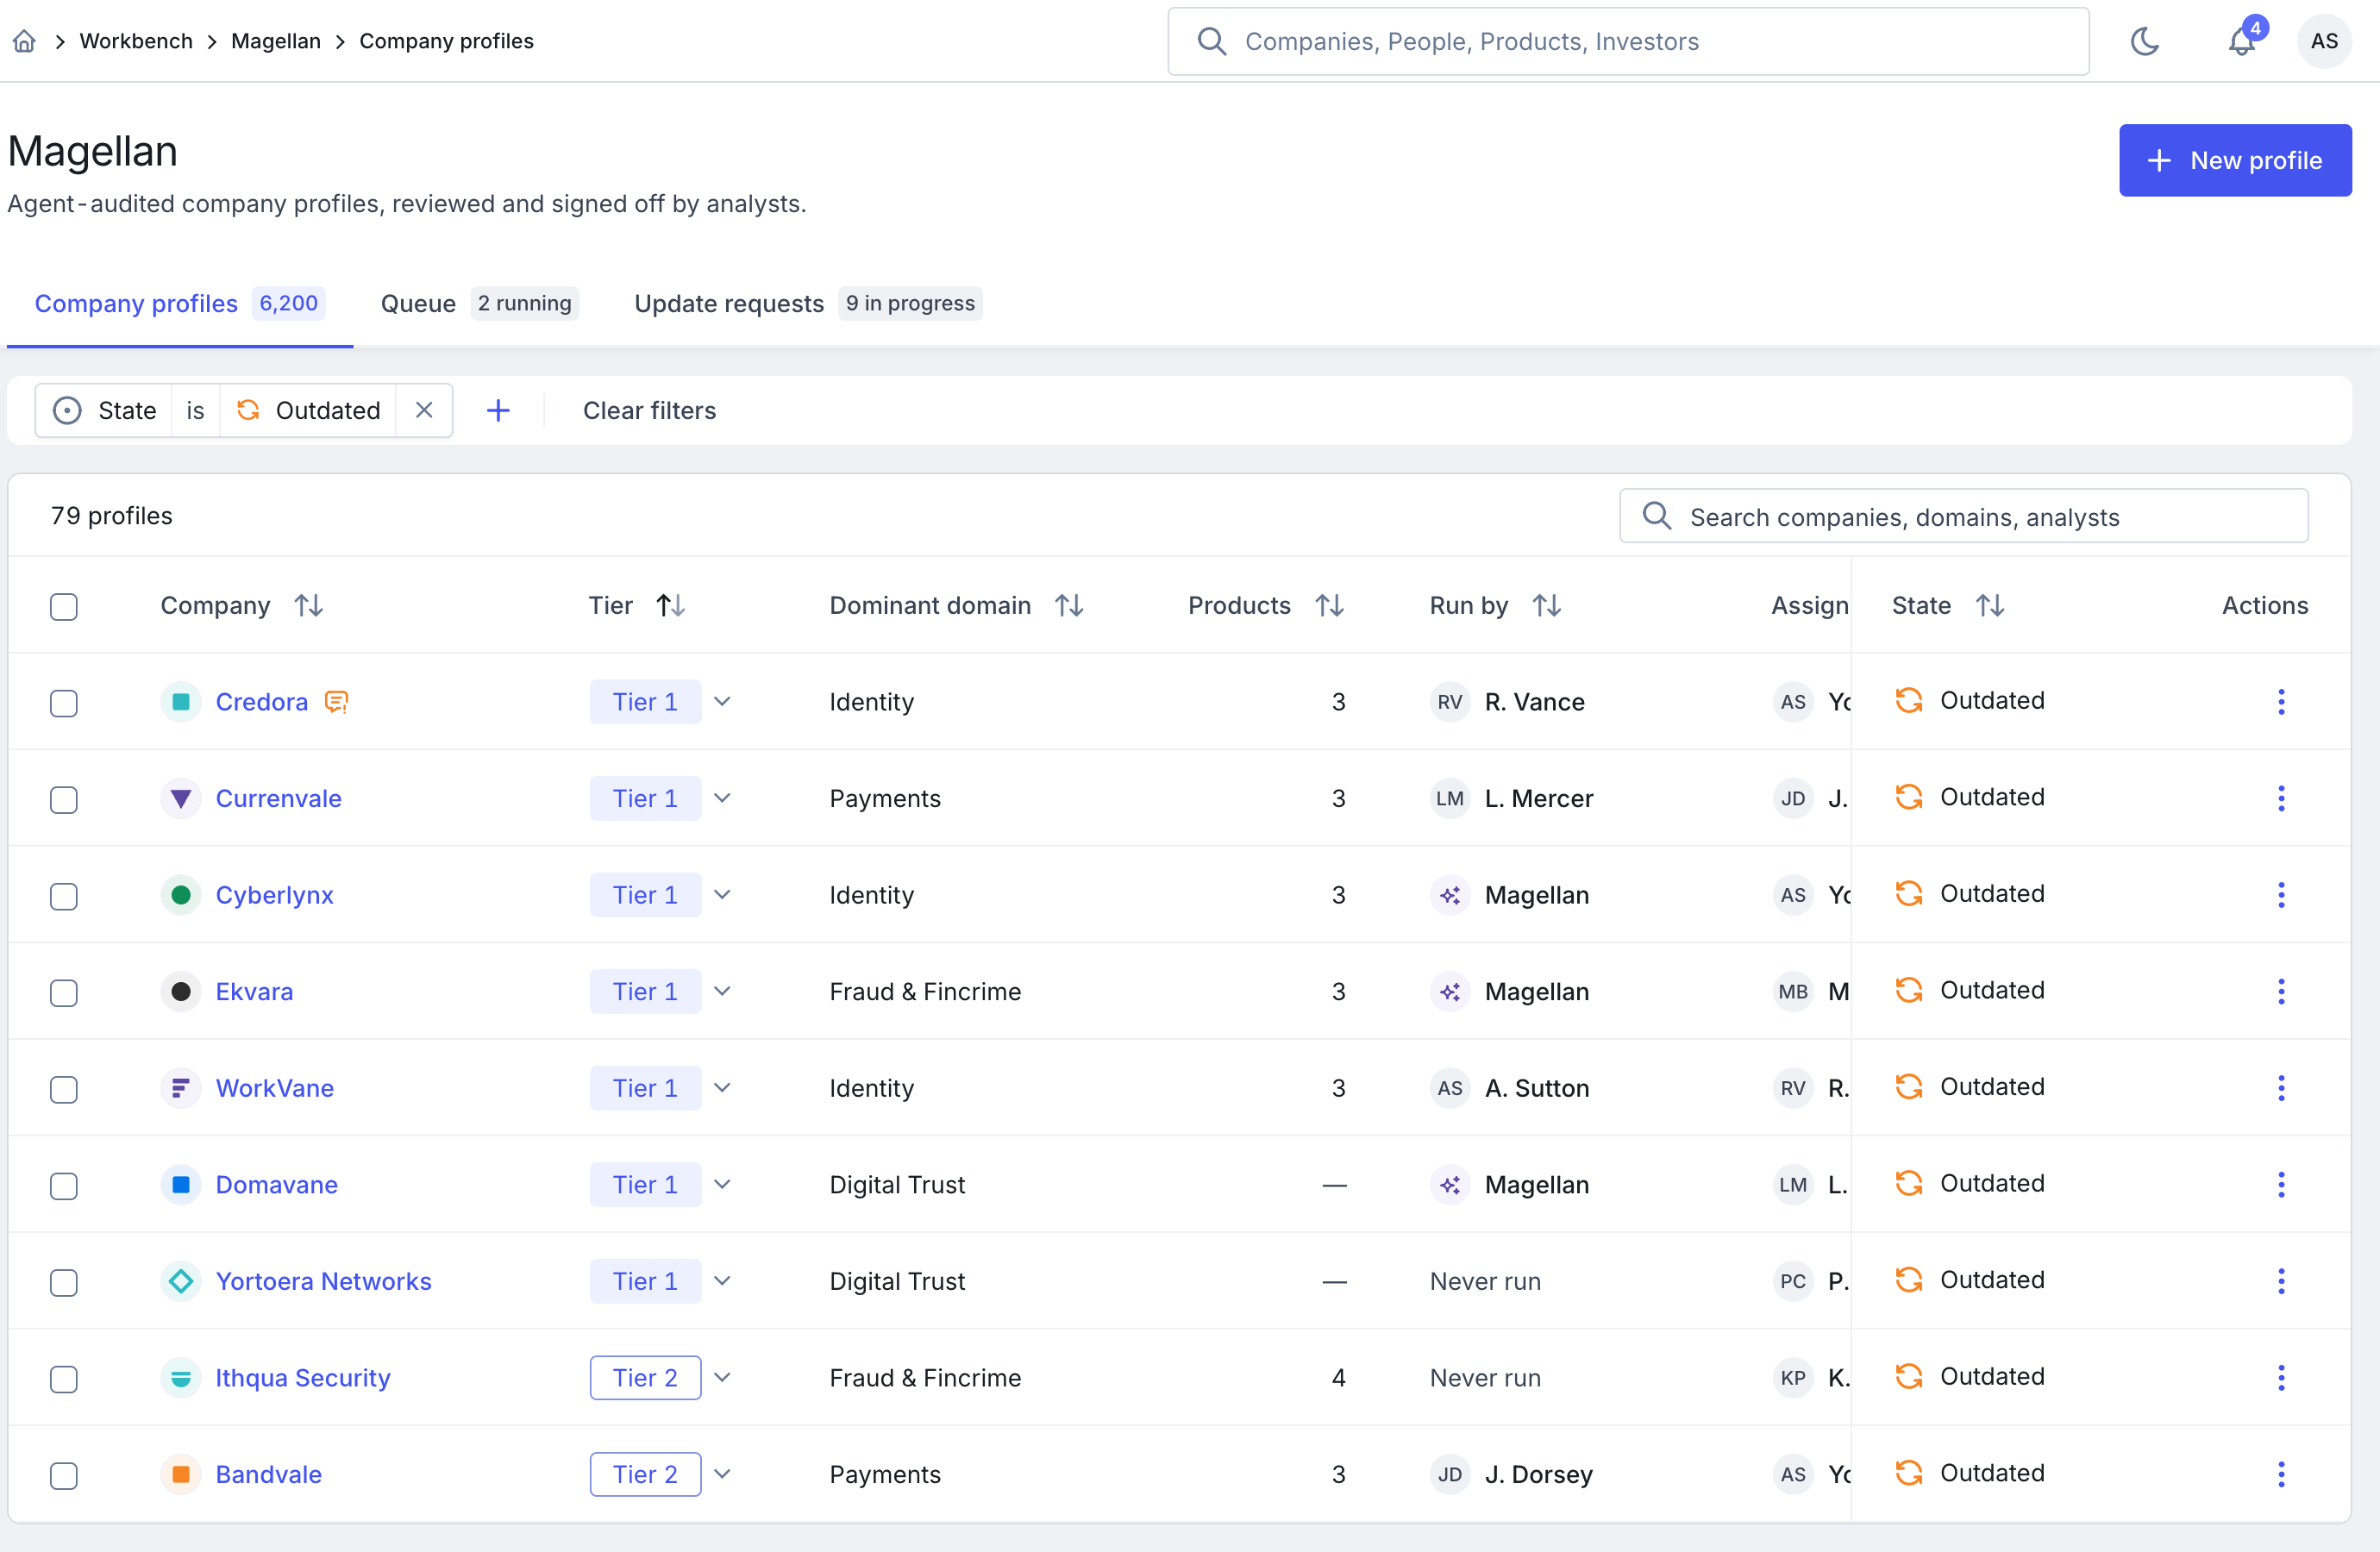Focus the global Companies, People search field

[1628, 41]
